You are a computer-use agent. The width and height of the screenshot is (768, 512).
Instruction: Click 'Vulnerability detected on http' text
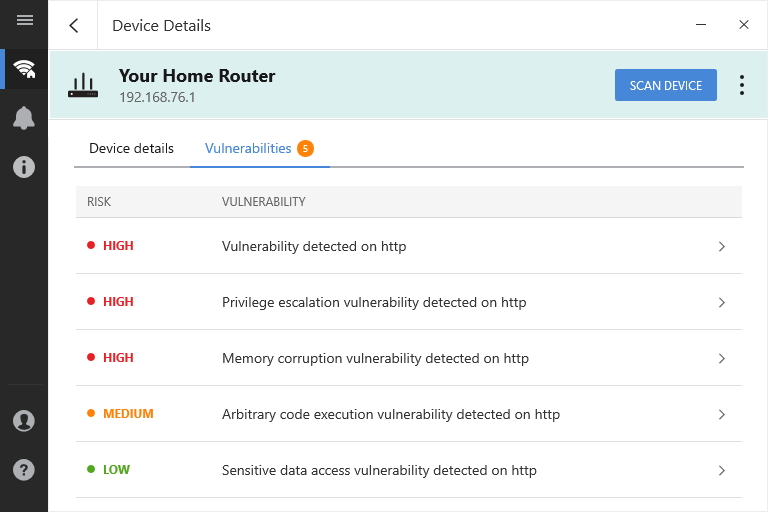pyautogui.click(x=314, y=246)
